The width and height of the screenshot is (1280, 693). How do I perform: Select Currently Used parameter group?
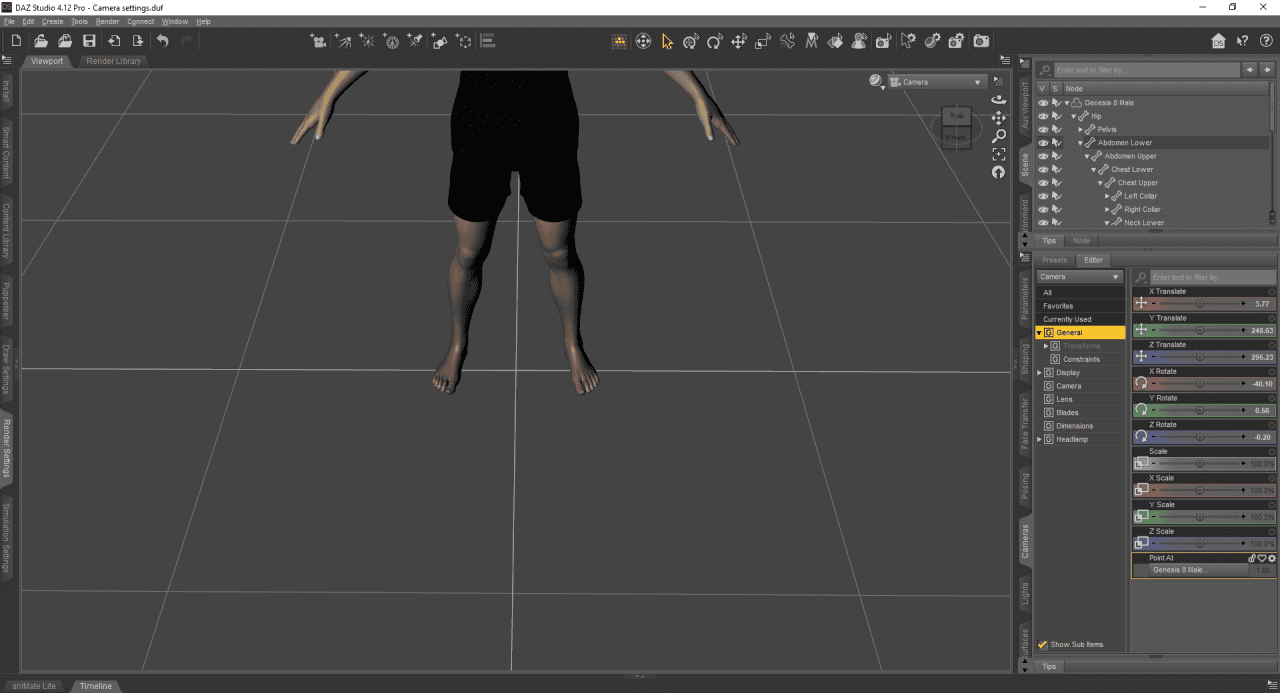pyautogui.click(x=1069, y=318)
